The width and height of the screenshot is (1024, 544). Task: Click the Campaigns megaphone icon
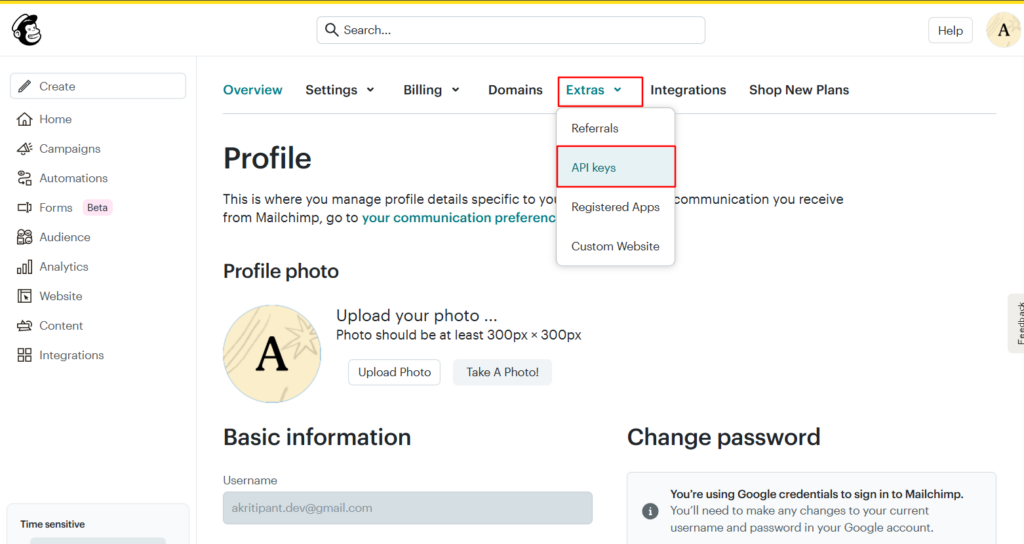tap(24, 148)
